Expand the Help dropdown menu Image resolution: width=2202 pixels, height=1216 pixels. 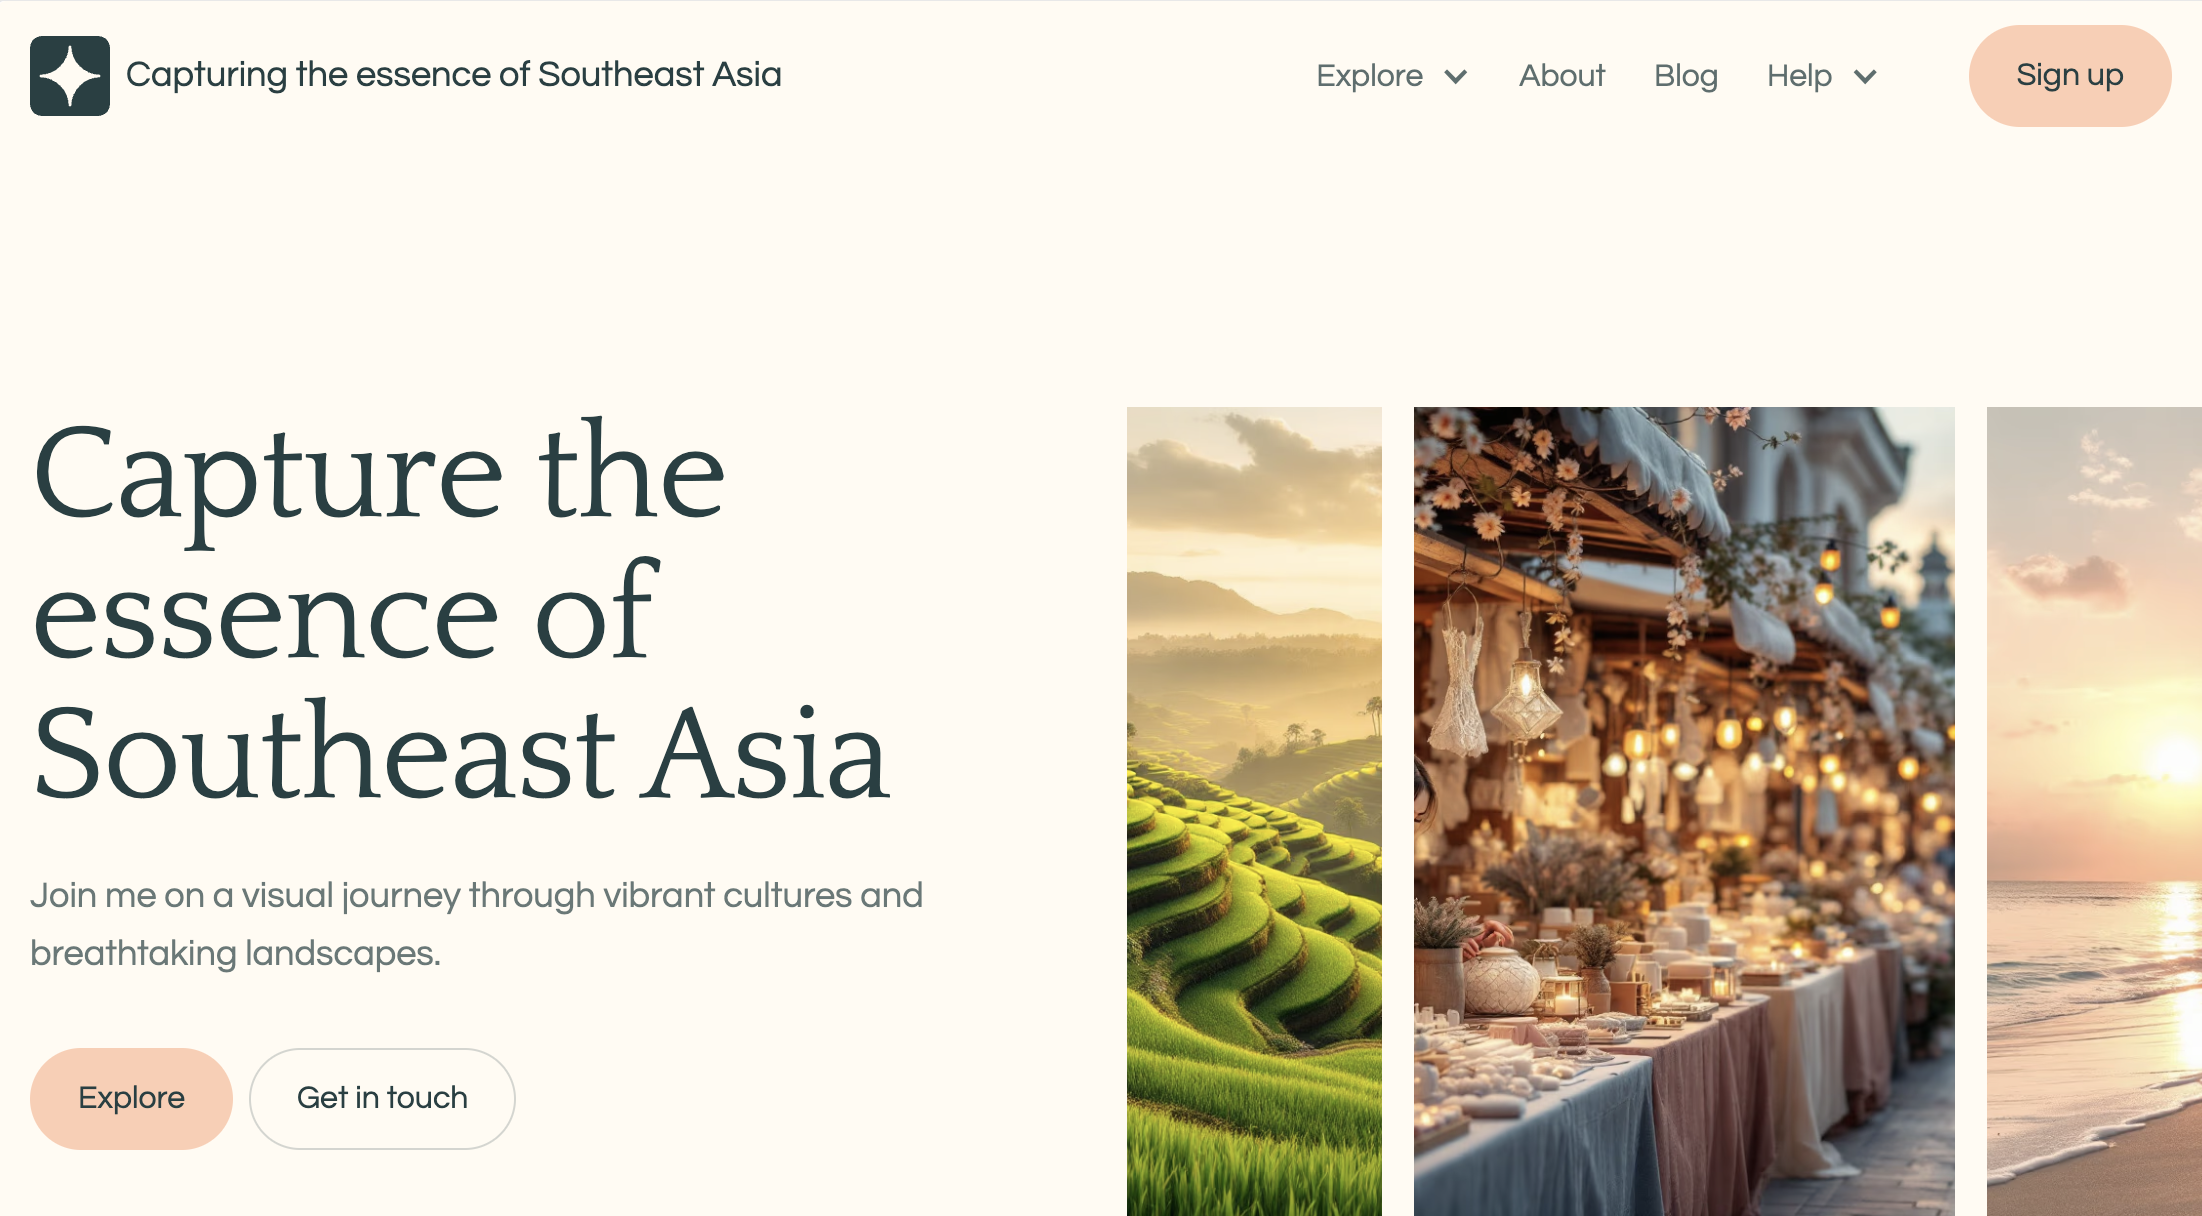coord(1821,76)
